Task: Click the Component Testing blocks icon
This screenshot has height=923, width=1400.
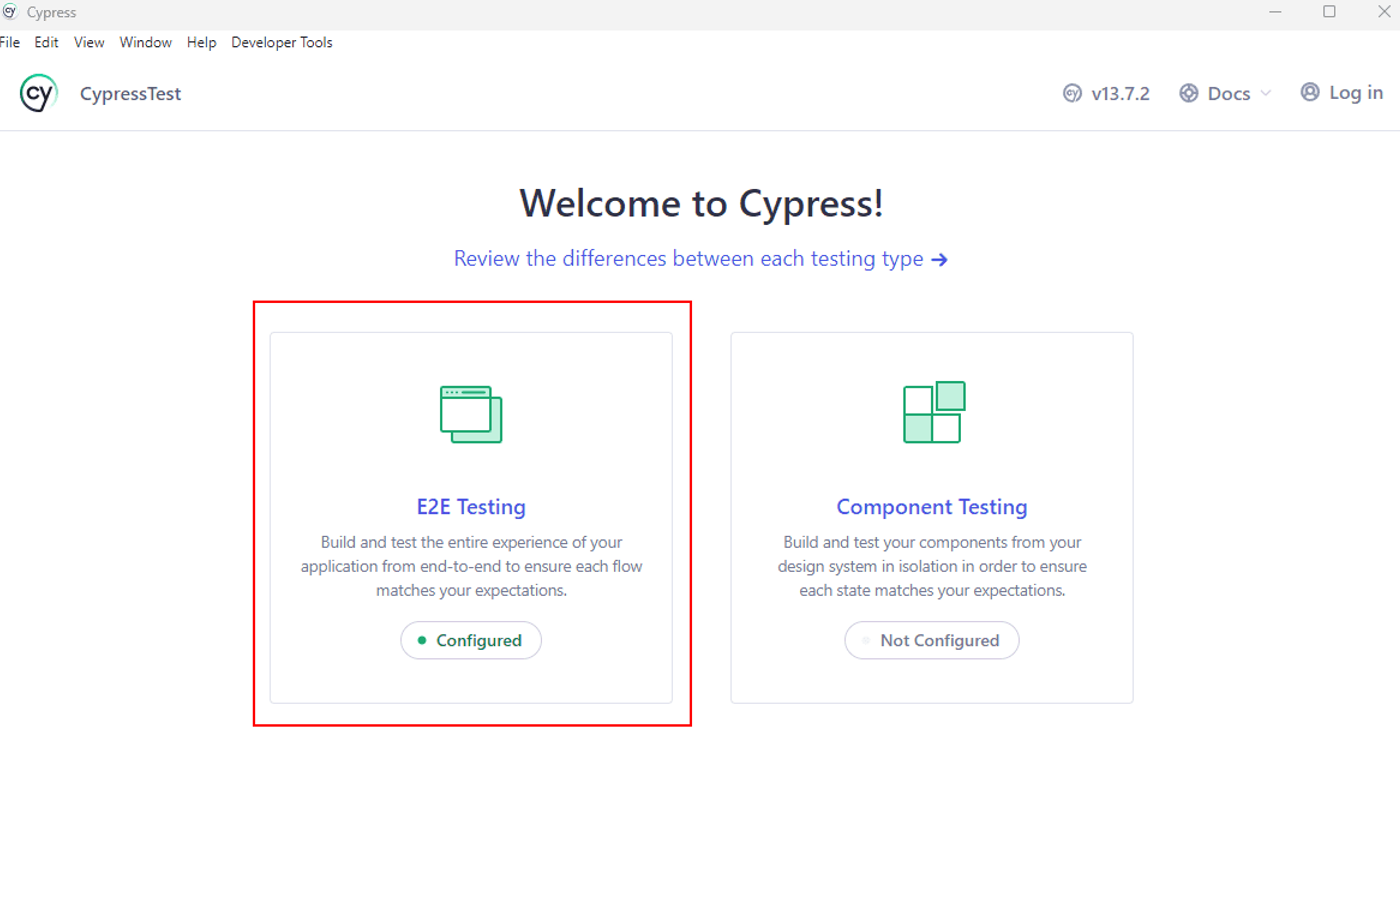Action: click(934, 412)
